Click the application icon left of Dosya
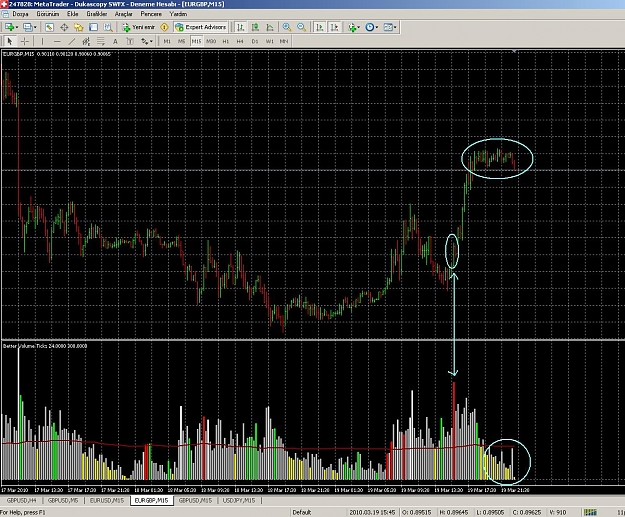 [x=5, y=14]
